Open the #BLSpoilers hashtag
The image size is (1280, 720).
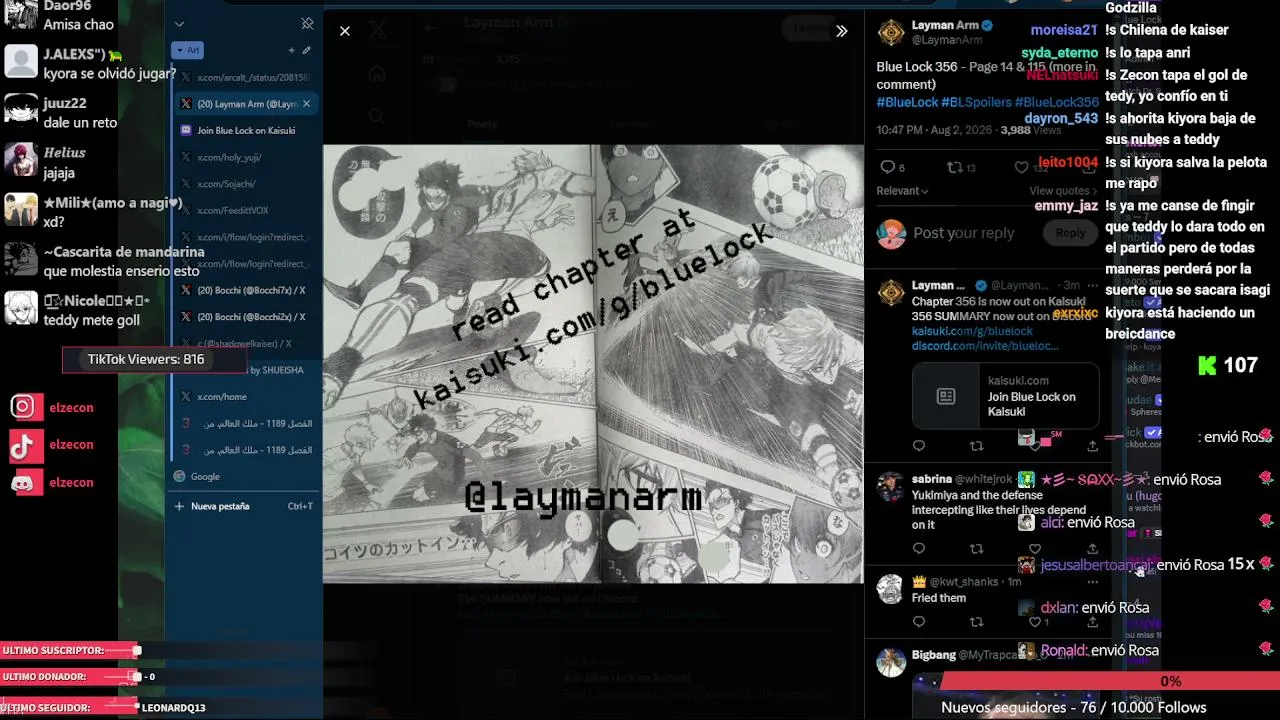(976, 102)
